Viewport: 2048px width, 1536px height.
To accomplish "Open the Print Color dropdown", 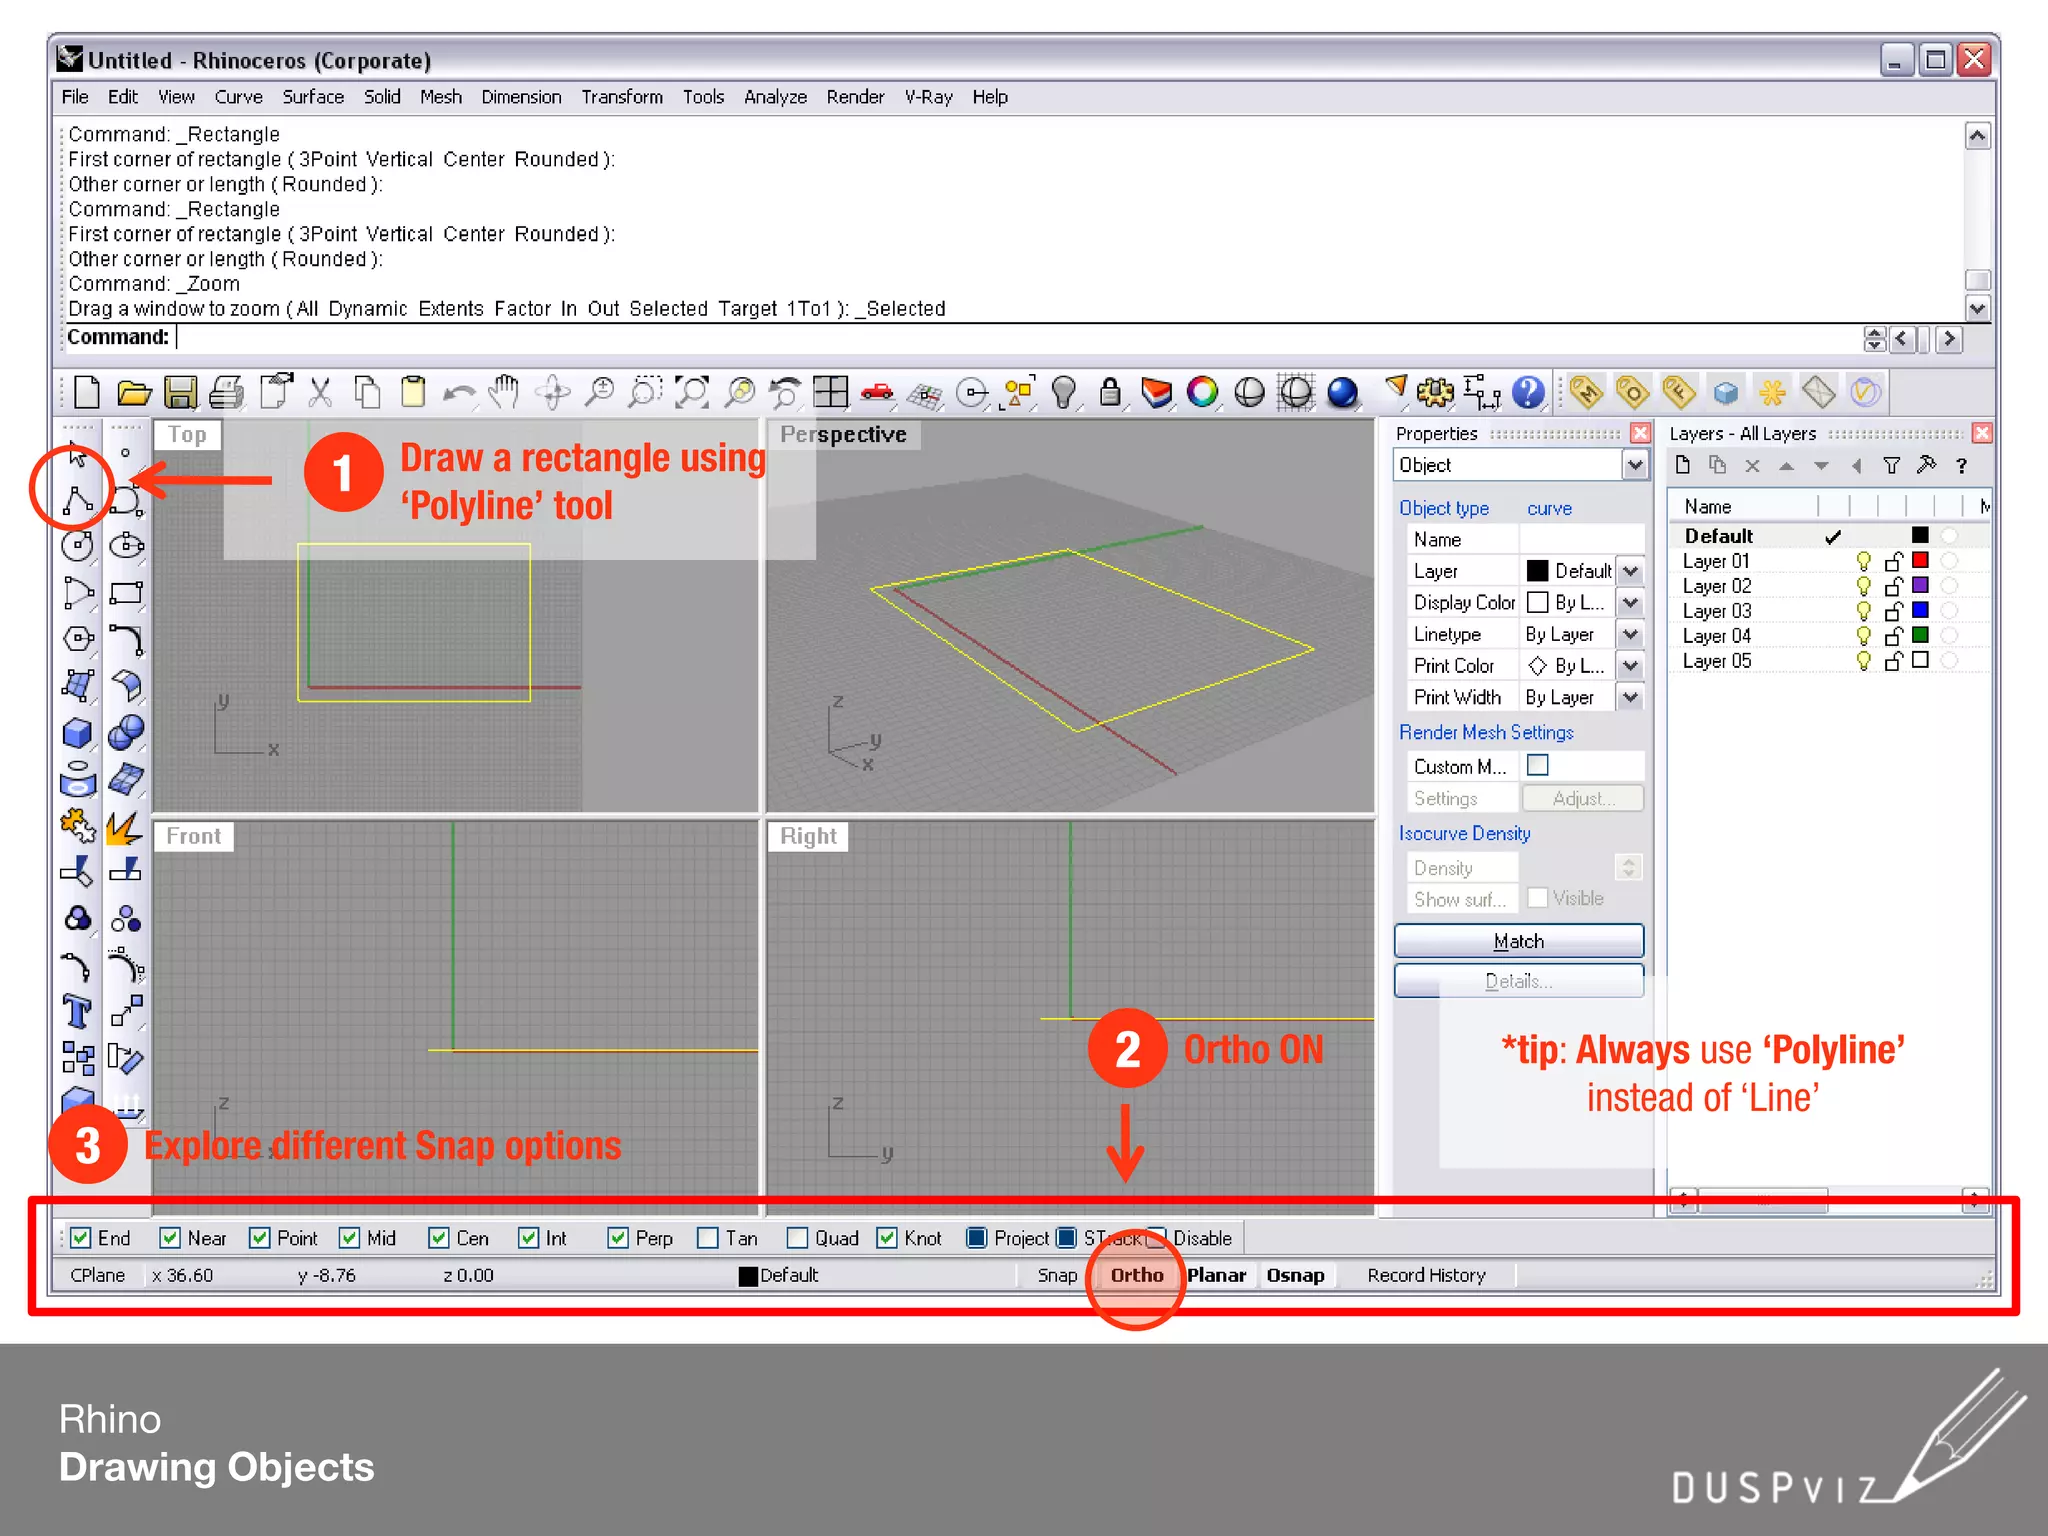I will [1630, 666].
